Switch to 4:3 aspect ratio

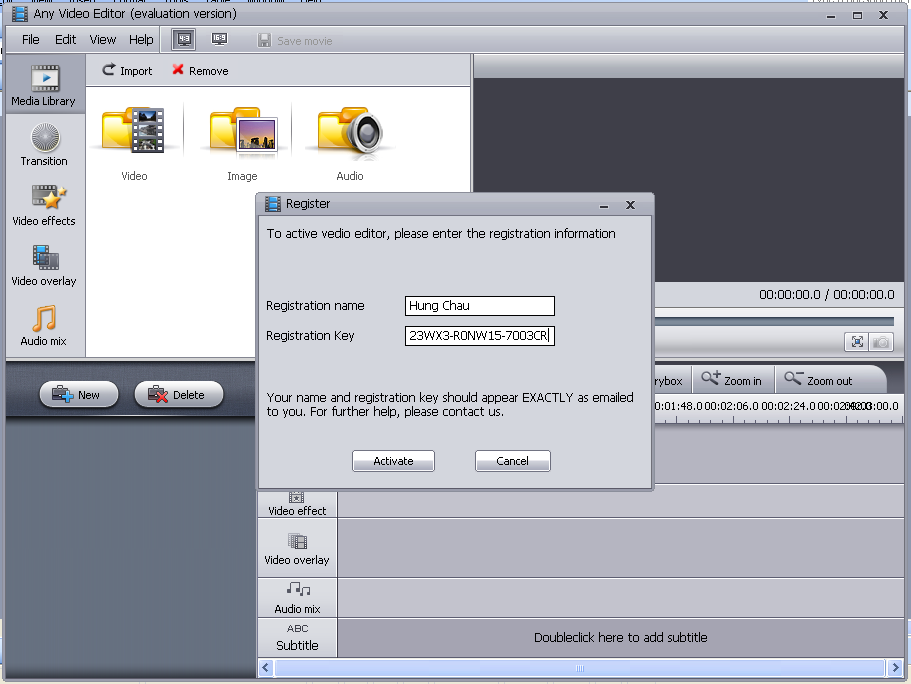coord(184,40)
